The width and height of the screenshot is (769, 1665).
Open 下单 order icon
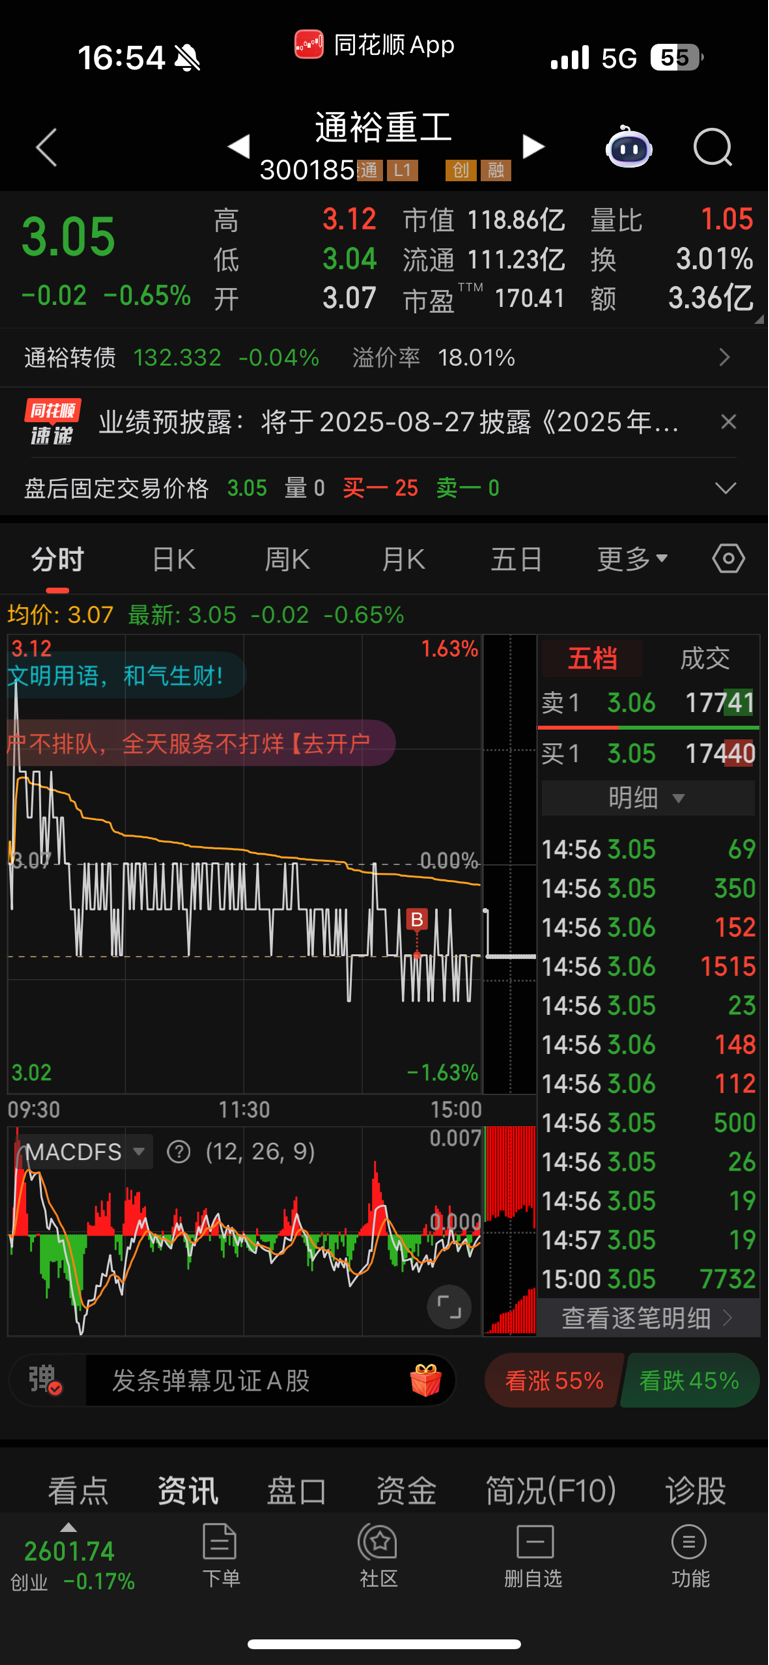coord(220,1556)
